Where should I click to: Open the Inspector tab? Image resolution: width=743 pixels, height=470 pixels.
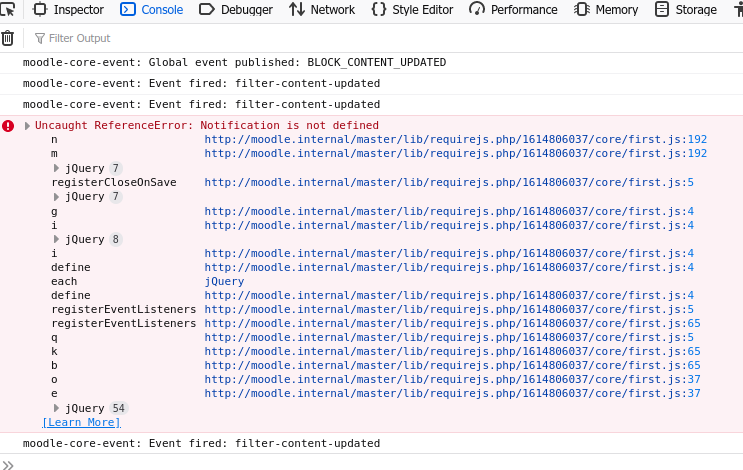pos(68,9)
